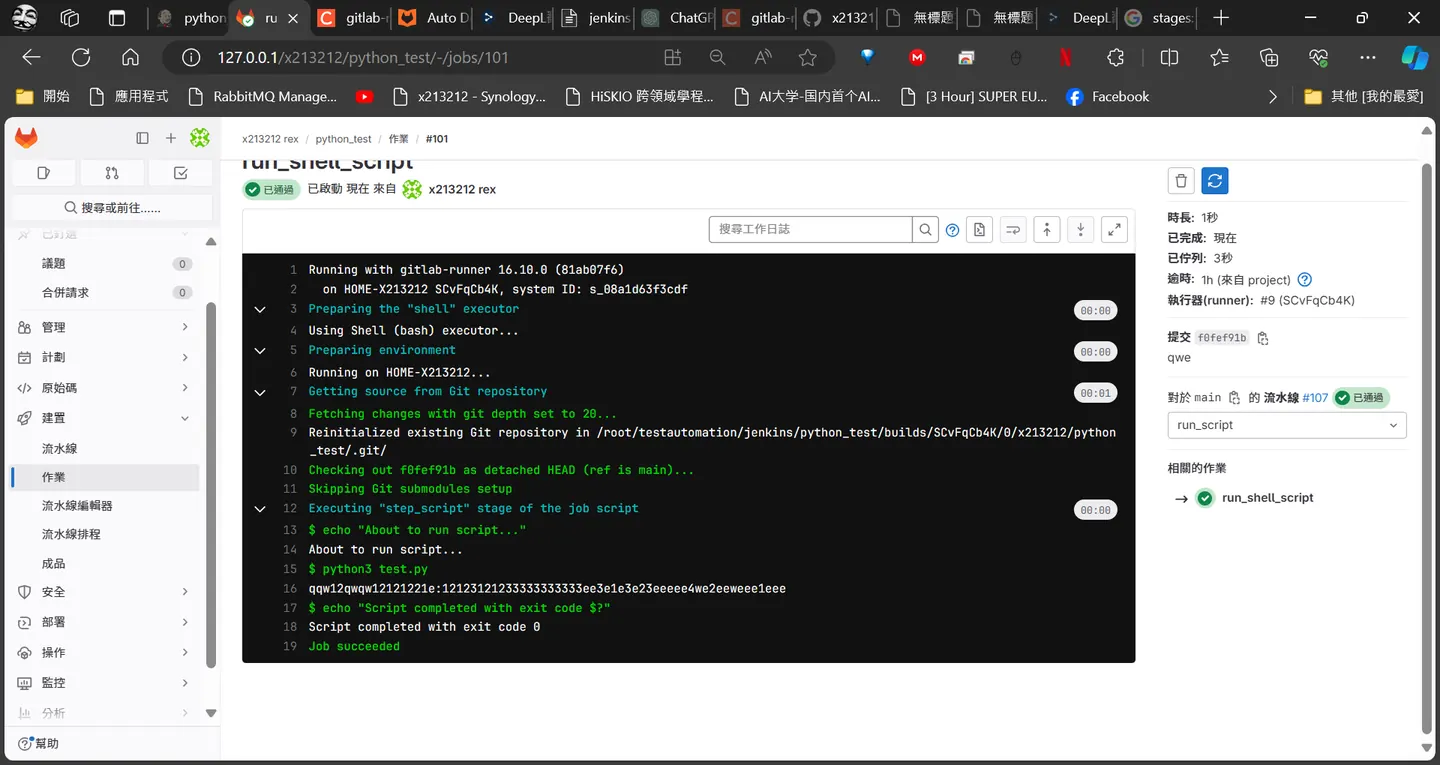The width and height of the screenshot is (1440, 765).
Task: Open log search help icon
Action: click(x=952, y=230)
